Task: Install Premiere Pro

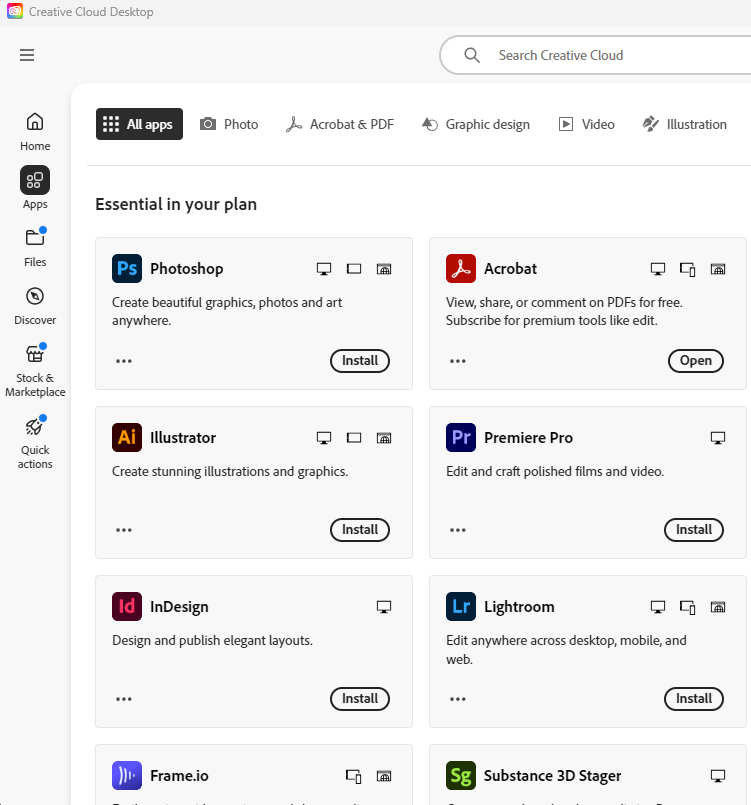Action: point(694,529)
